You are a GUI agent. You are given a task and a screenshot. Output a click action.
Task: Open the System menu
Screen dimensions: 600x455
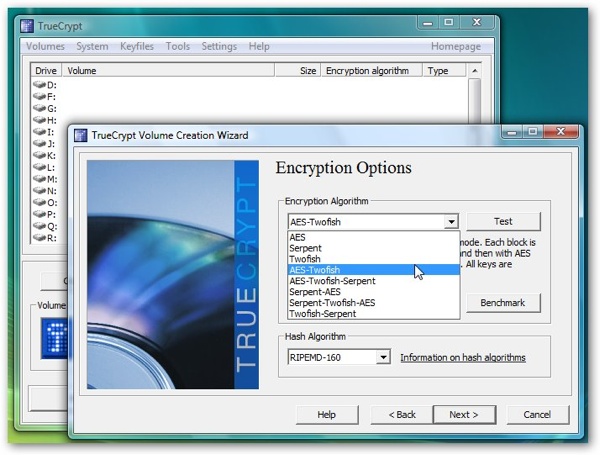[92, 46]
